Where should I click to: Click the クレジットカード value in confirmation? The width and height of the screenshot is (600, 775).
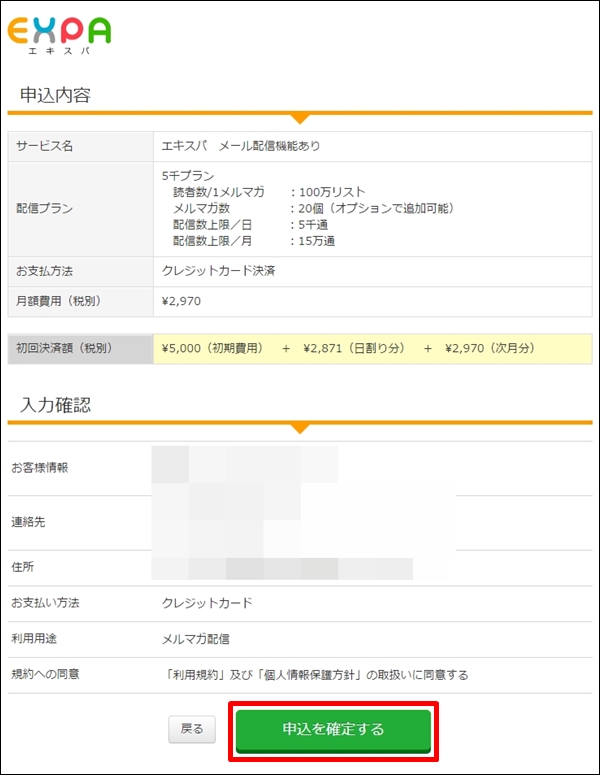(x=208, y=603)
